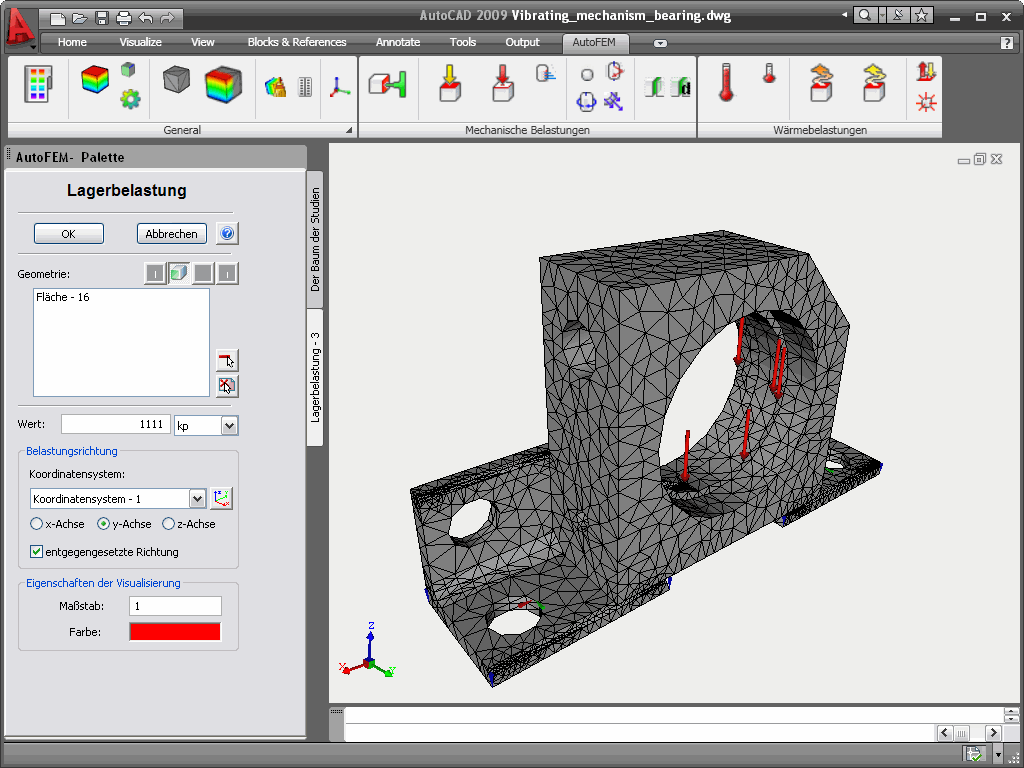Screen dimensions: 1024x768
Task: Click the remove geometry selection icon
Action: pyautogui.click(x=227, y=386)
